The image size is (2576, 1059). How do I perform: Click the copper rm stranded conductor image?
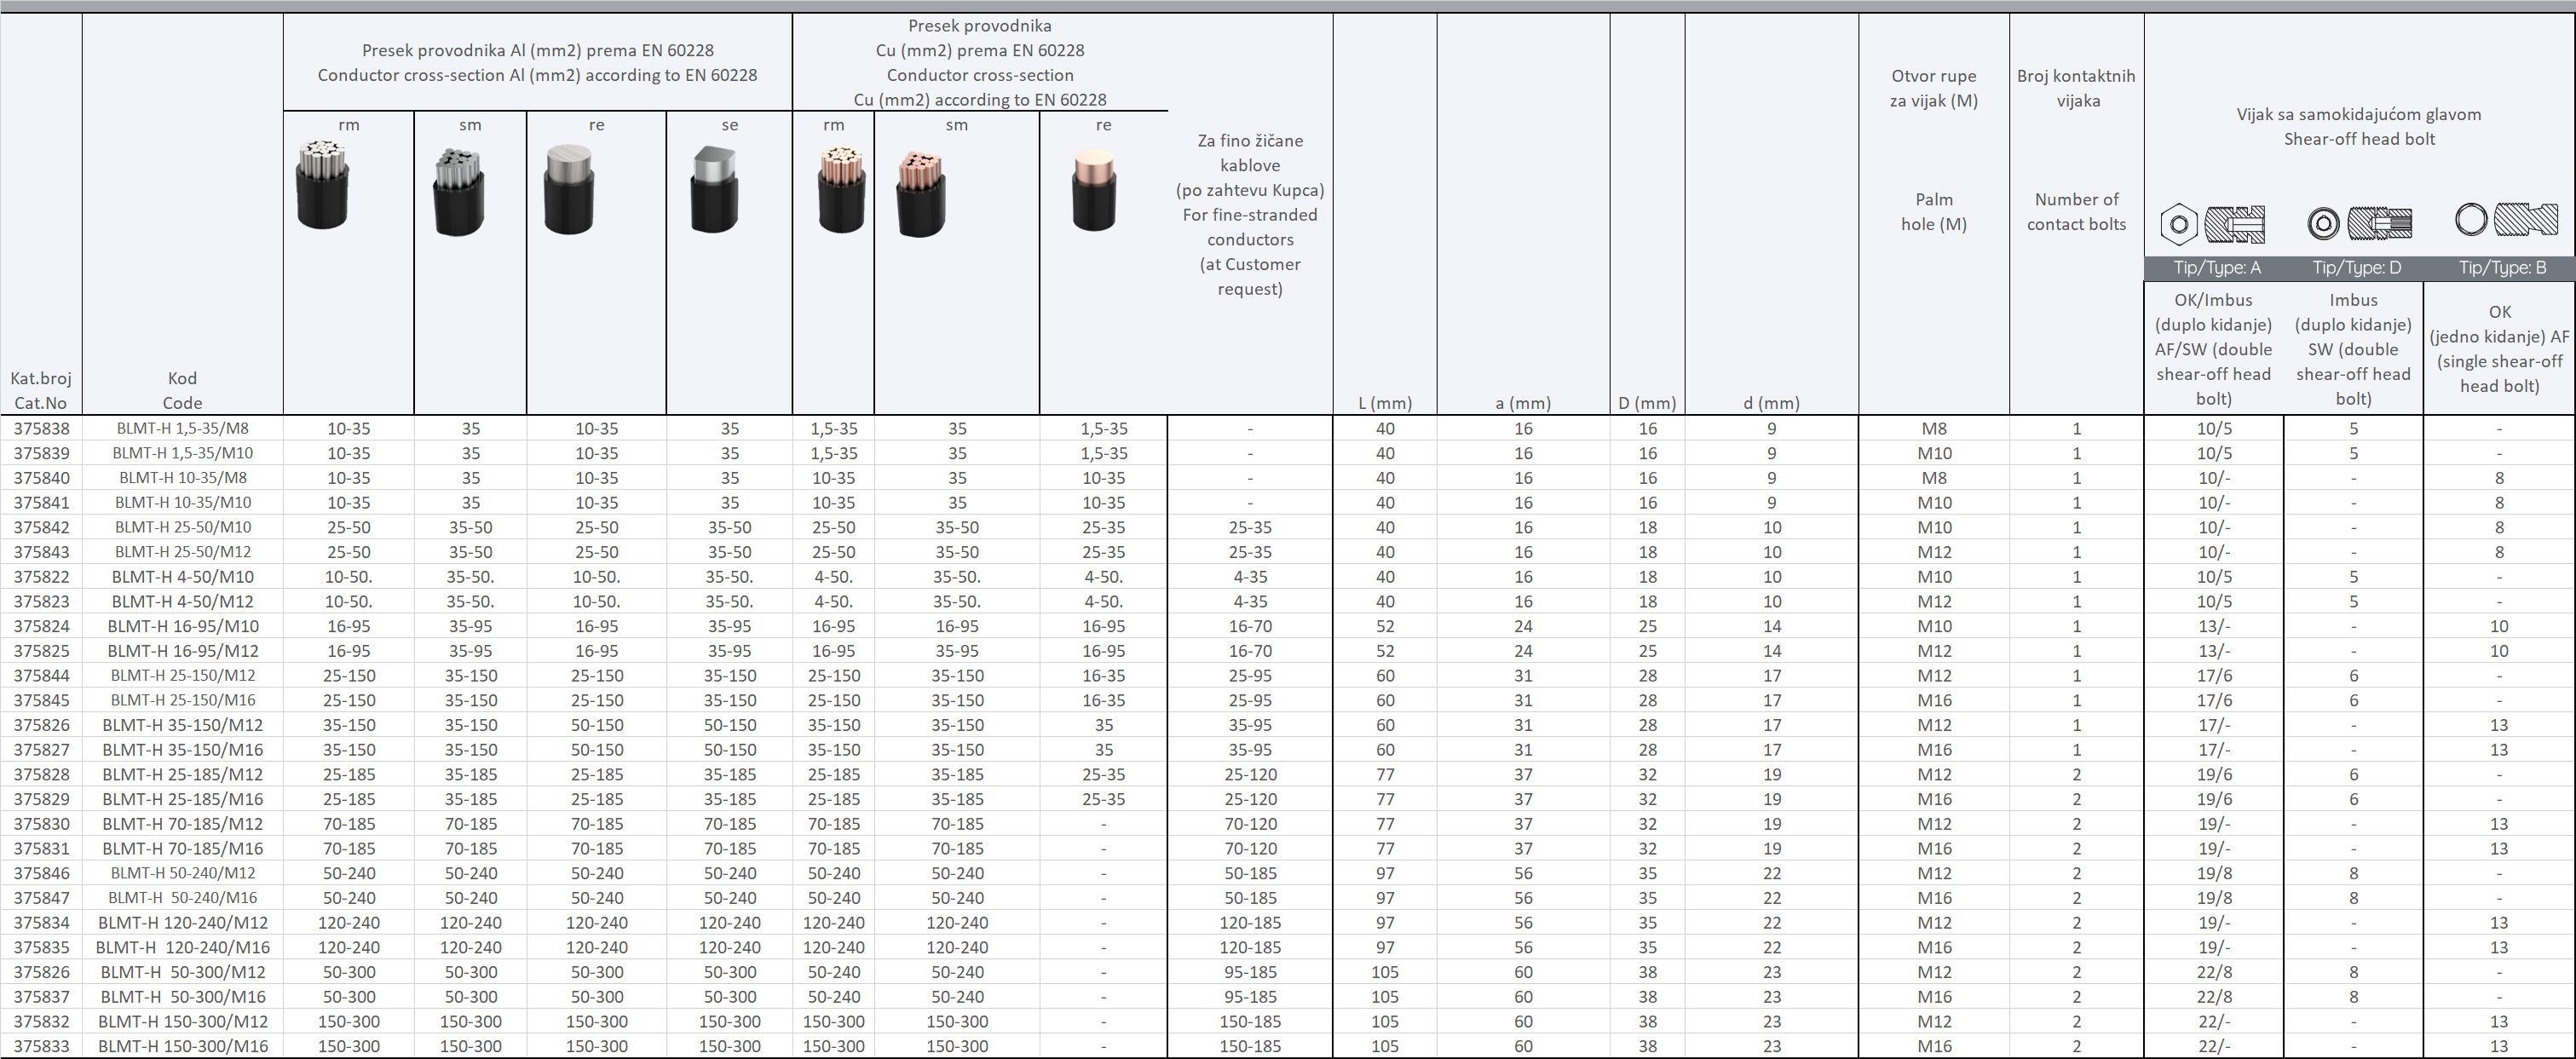point(841,190)
